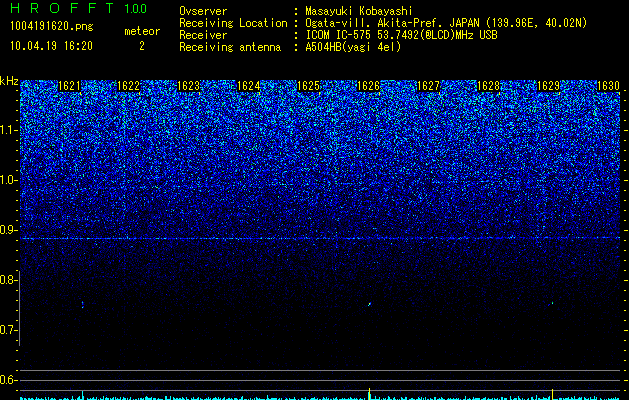Click the 1625 time marker
This screenshot has height=400, width=629.
(x=308, y=86)
